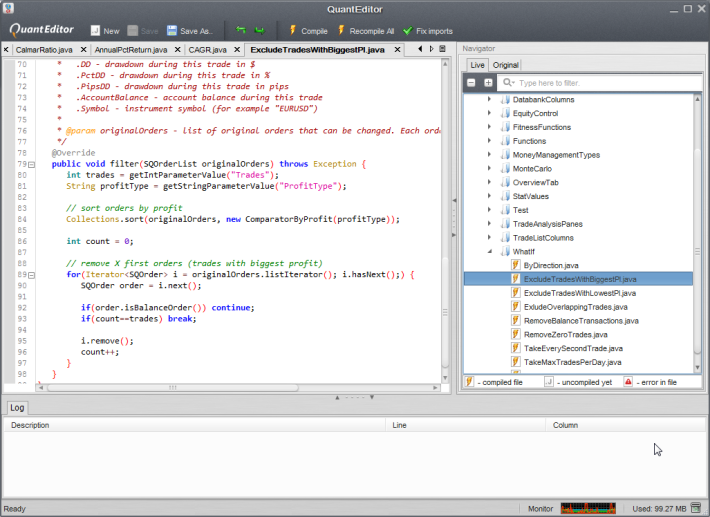Close the CAGR.java tab
The width and height of the screenshot is (710, 517).
tap(237, 49)
